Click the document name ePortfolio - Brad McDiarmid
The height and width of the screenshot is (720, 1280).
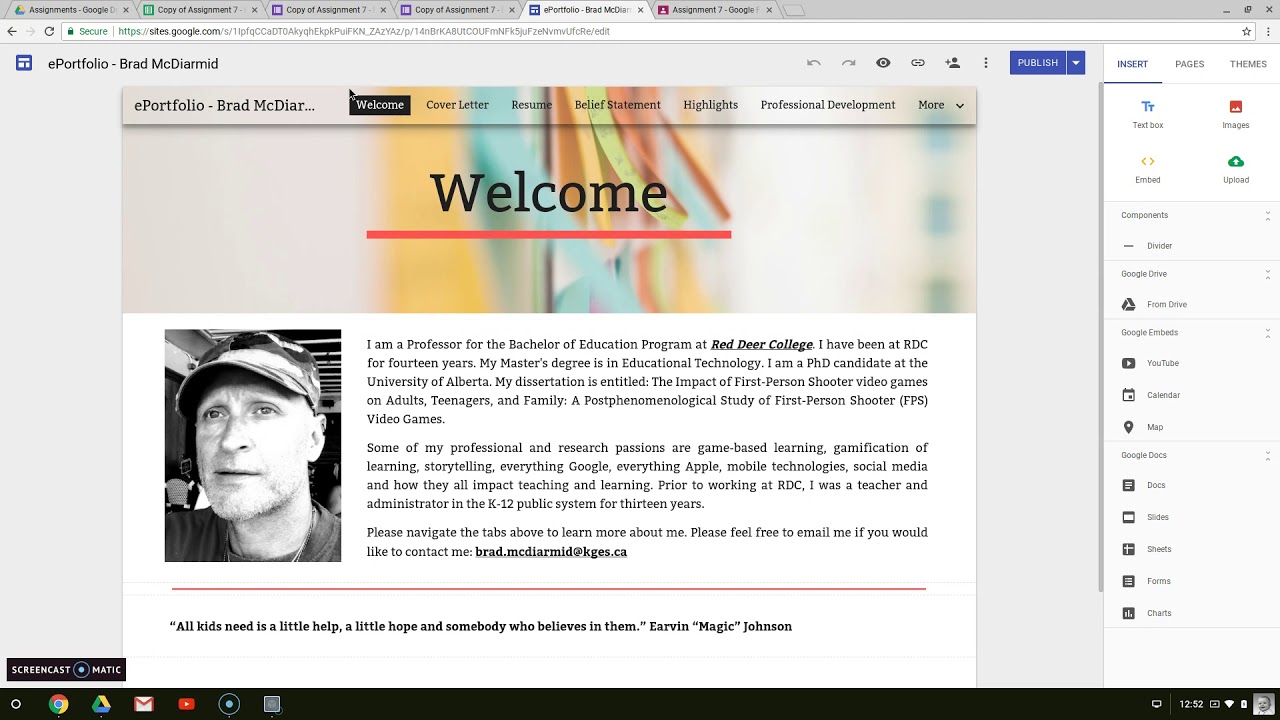133,64
